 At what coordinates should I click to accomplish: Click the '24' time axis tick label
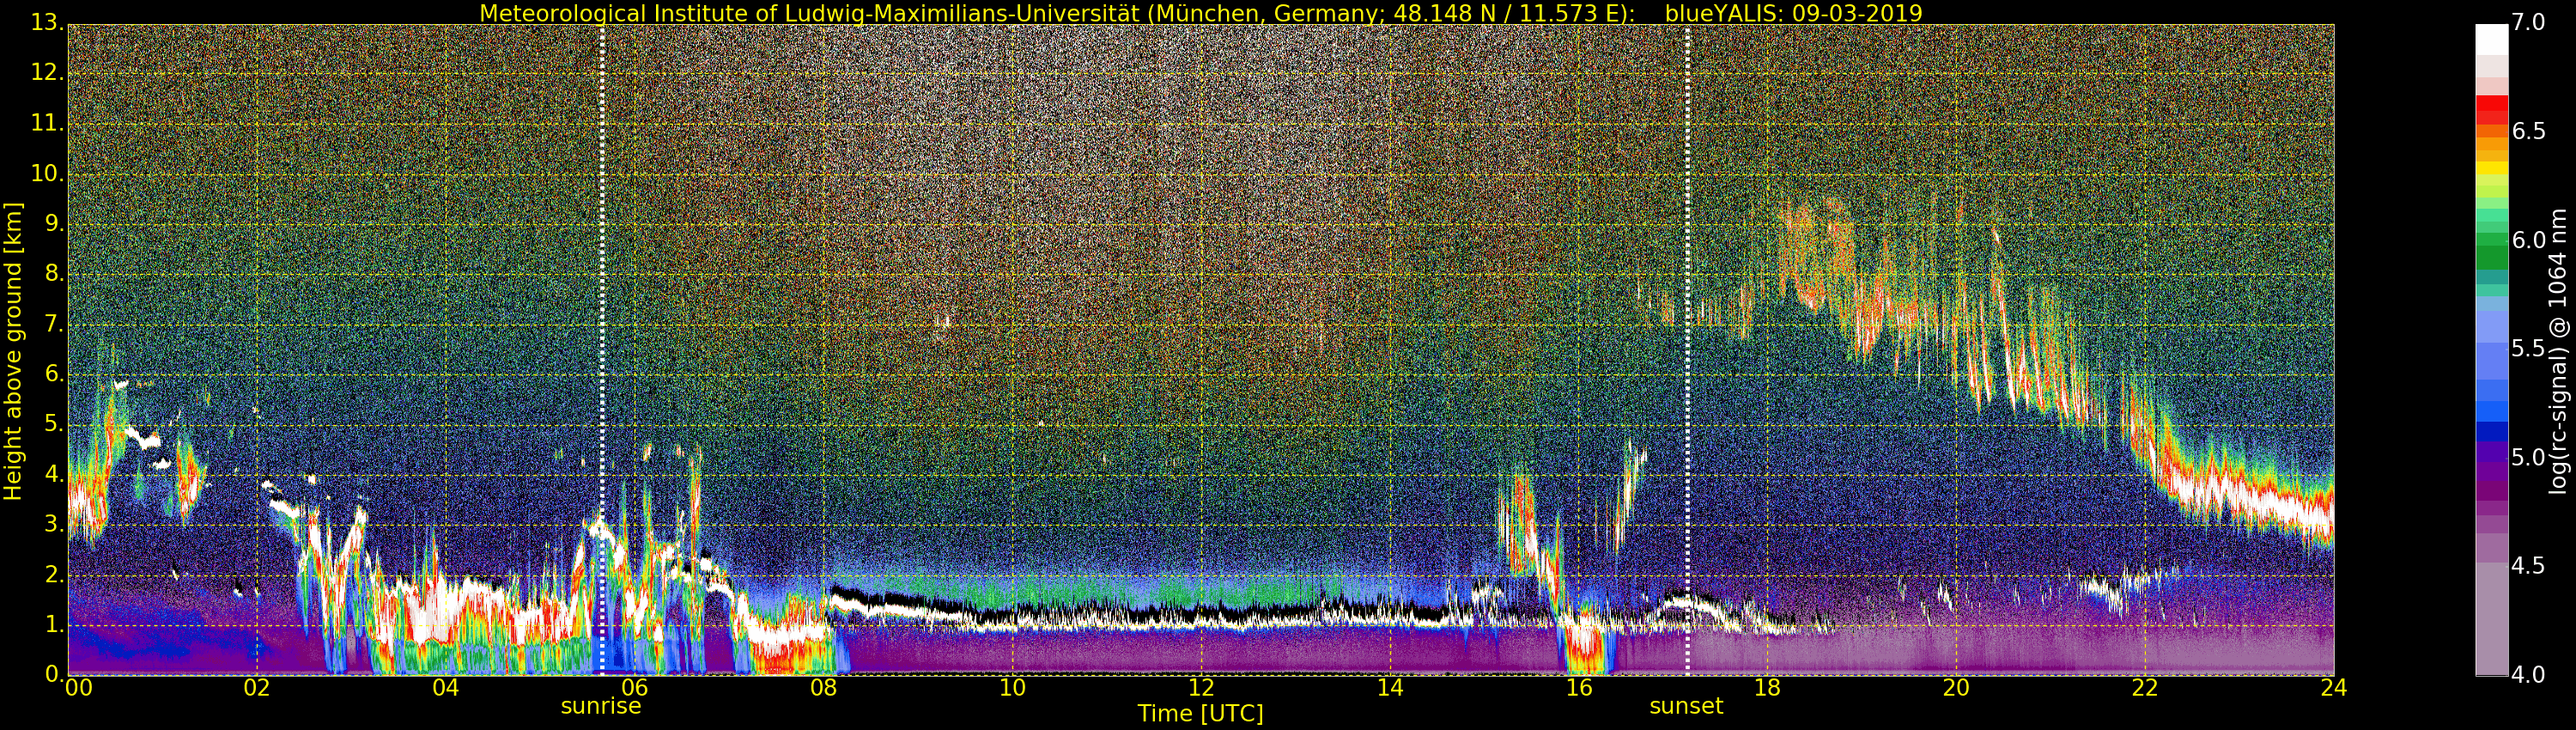2334,688
